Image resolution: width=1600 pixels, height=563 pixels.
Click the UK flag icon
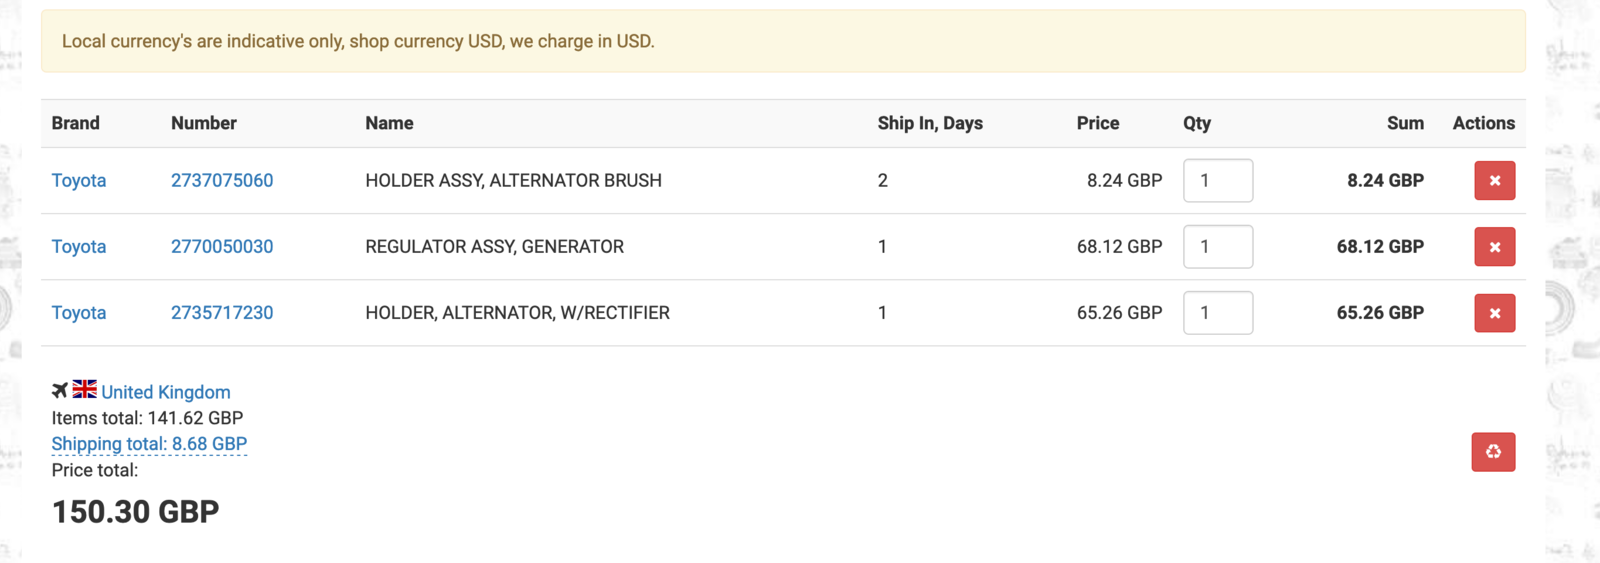[85, 389]
